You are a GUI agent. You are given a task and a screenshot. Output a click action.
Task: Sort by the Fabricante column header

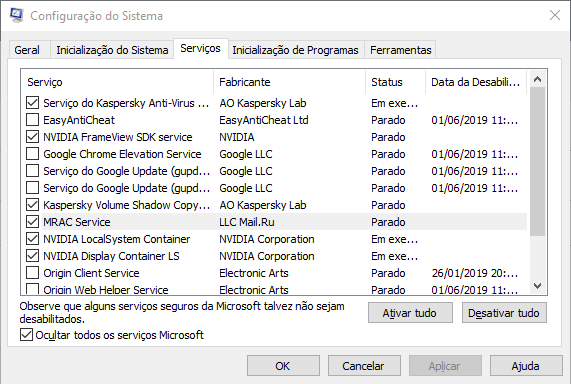290,82
